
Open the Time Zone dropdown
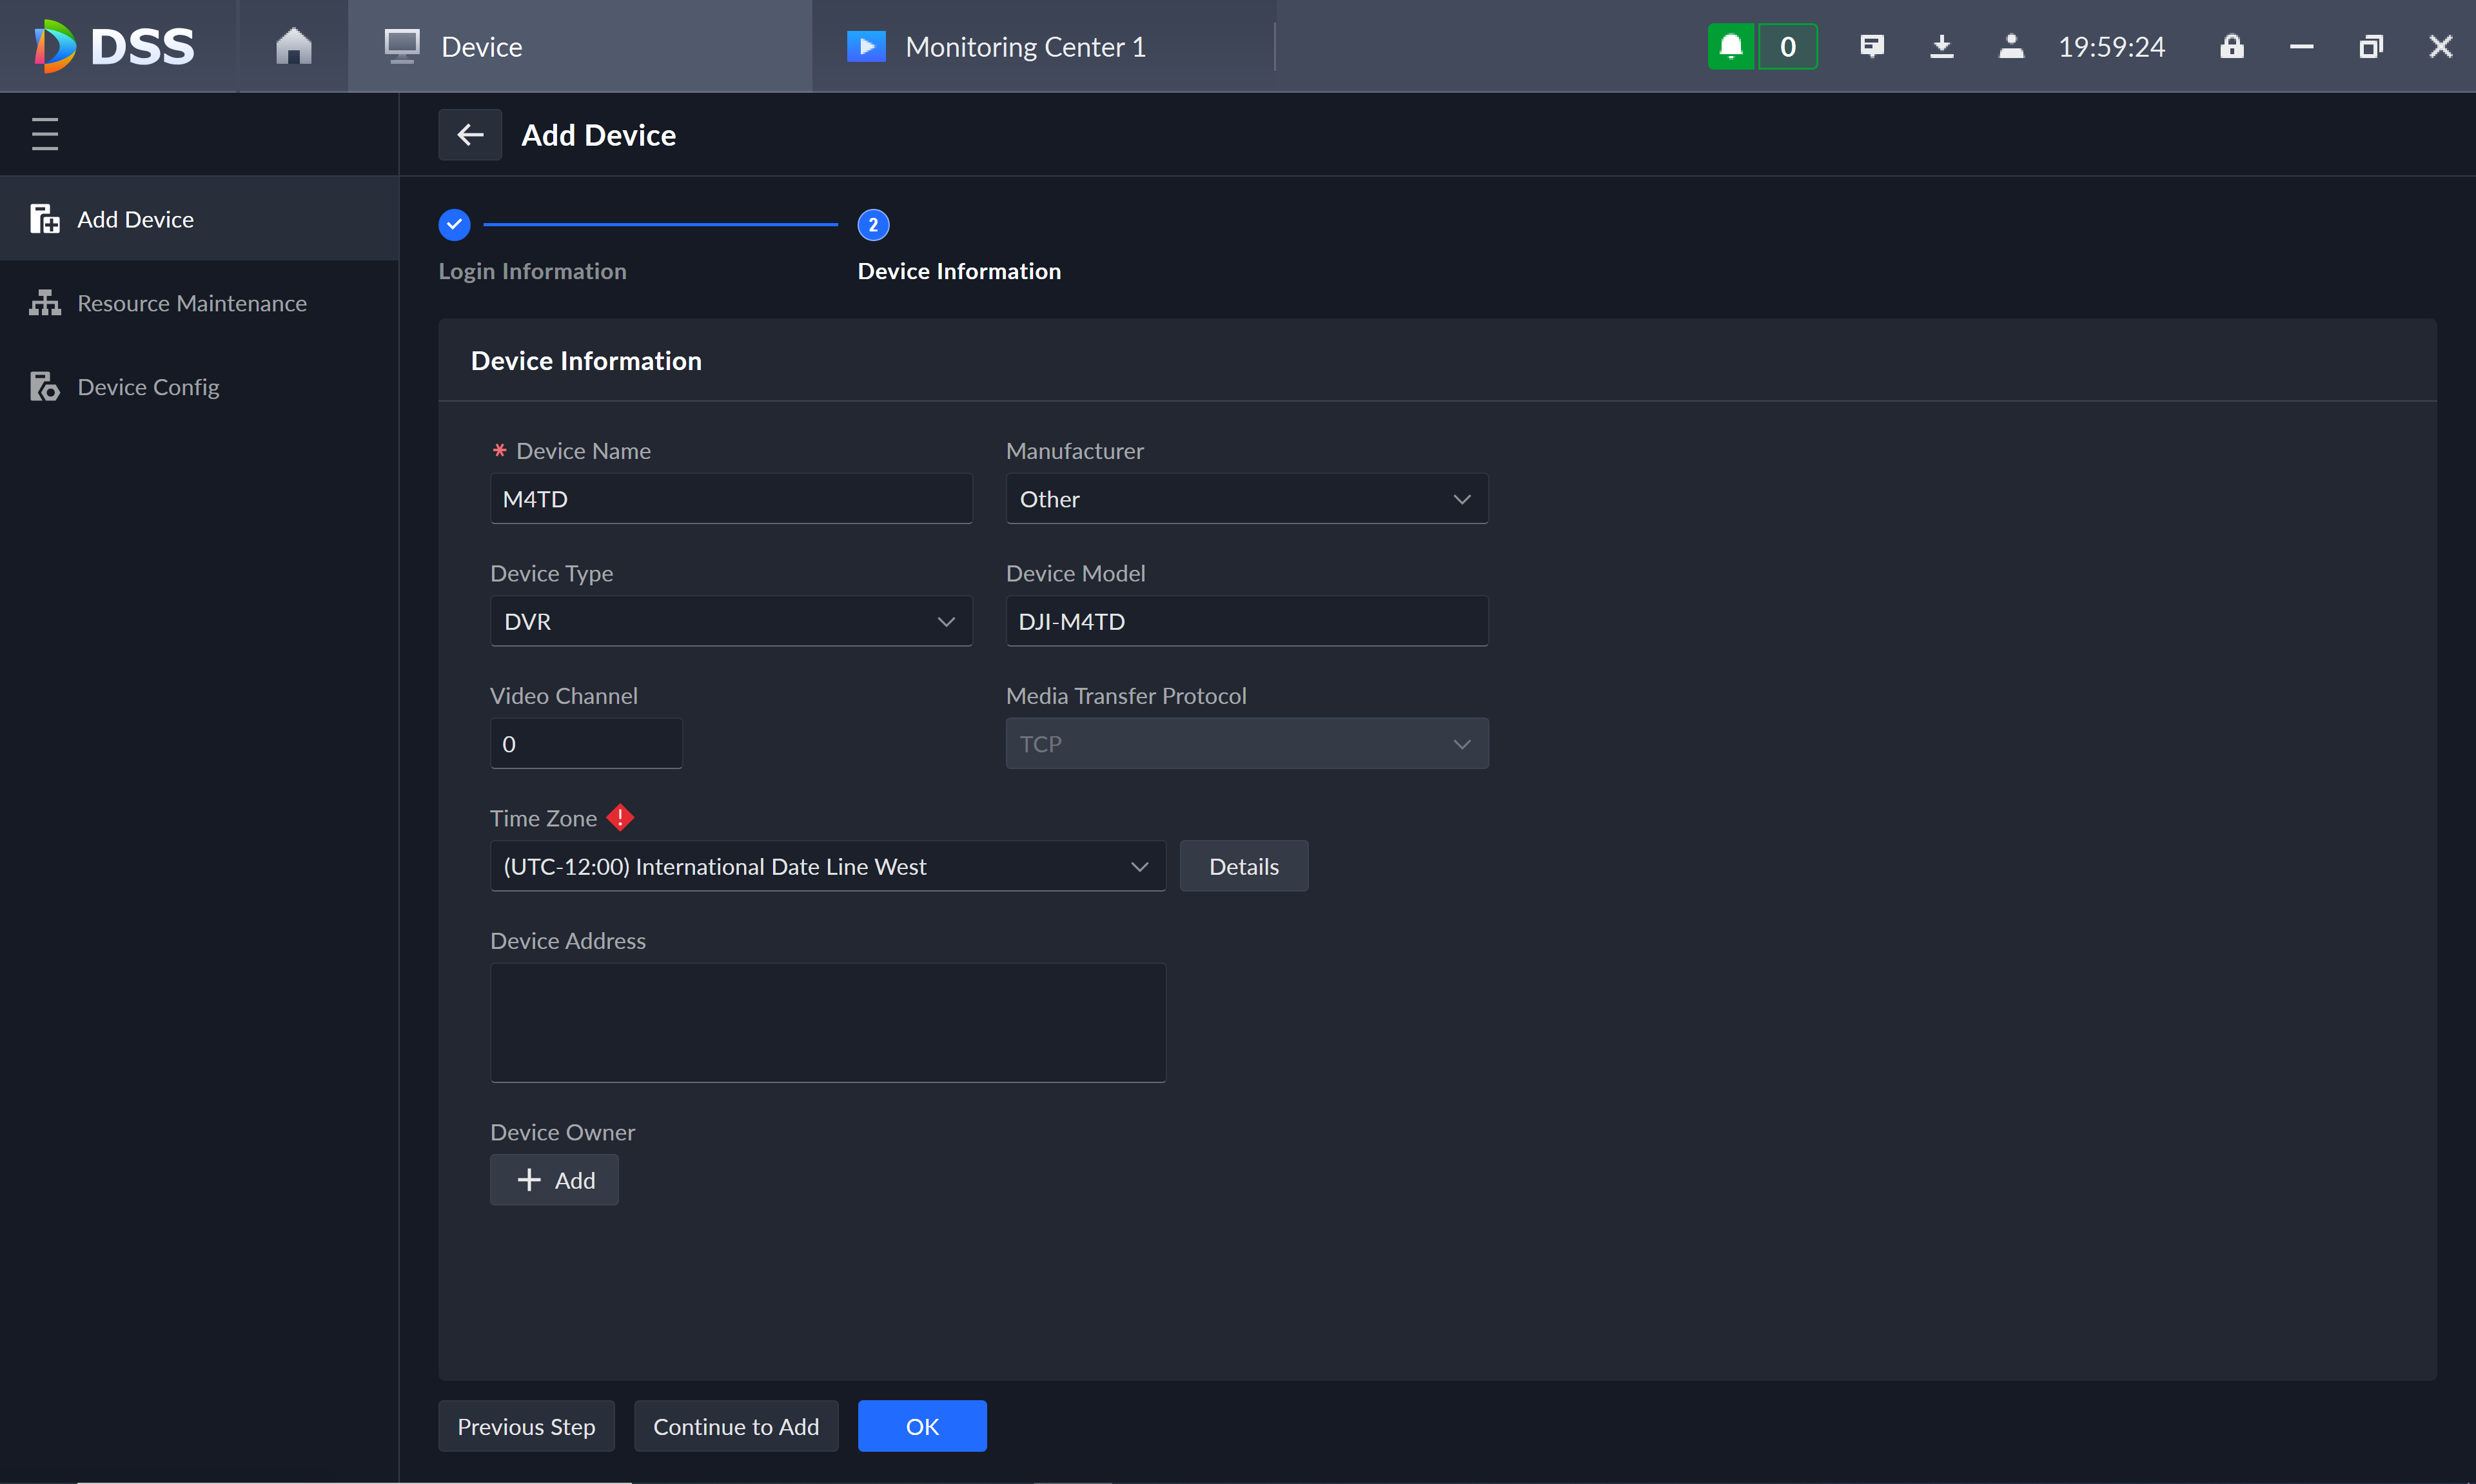[x=828, y=866]
